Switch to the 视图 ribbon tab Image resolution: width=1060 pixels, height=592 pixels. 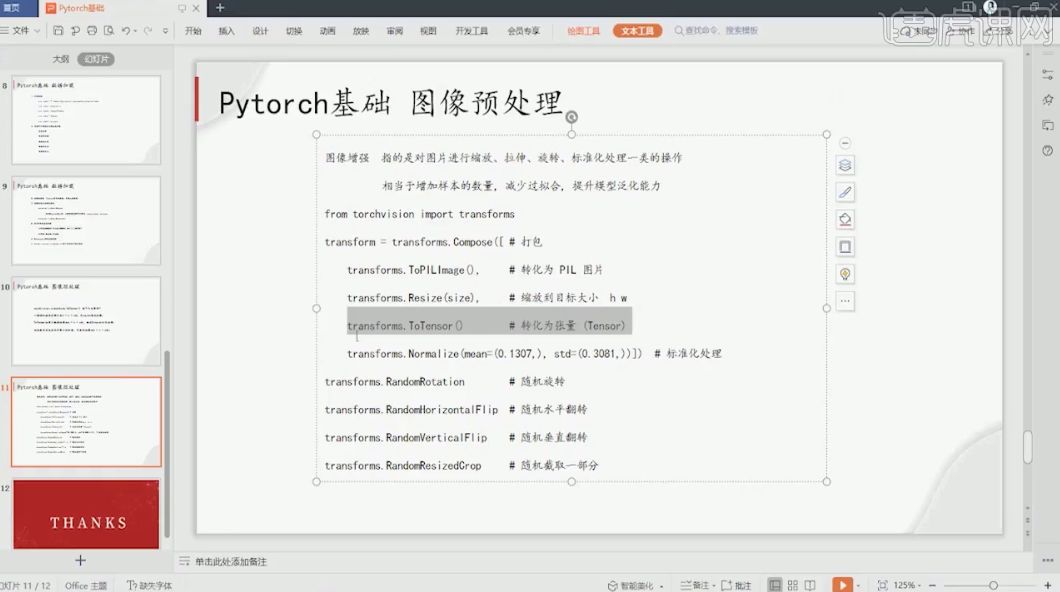(x=428, y=30)
